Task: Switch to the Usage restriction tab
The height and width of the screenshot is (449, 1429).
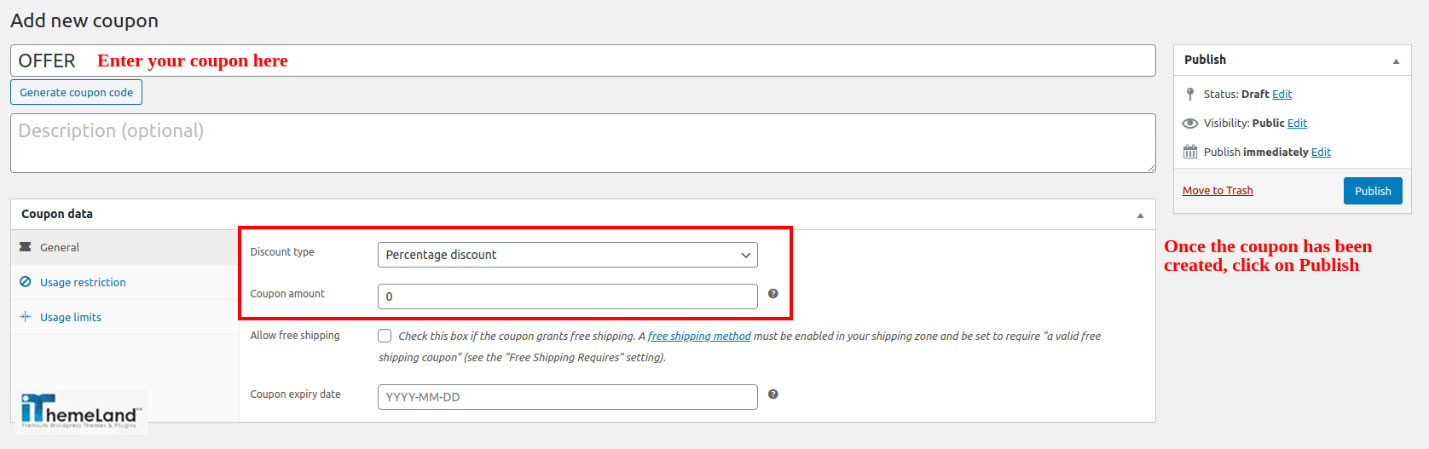Action: coord(83,282)
